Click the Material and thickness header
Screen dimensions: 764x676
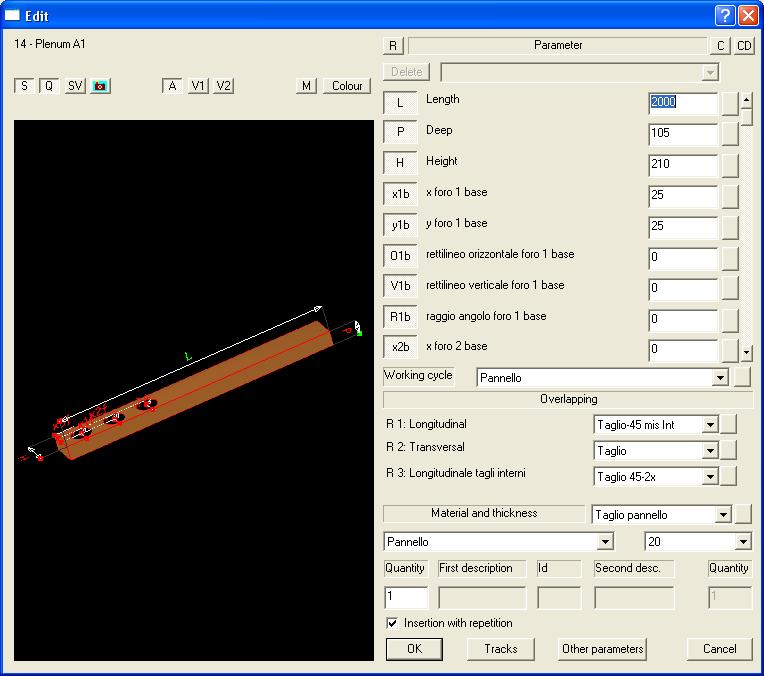[484, 513]
